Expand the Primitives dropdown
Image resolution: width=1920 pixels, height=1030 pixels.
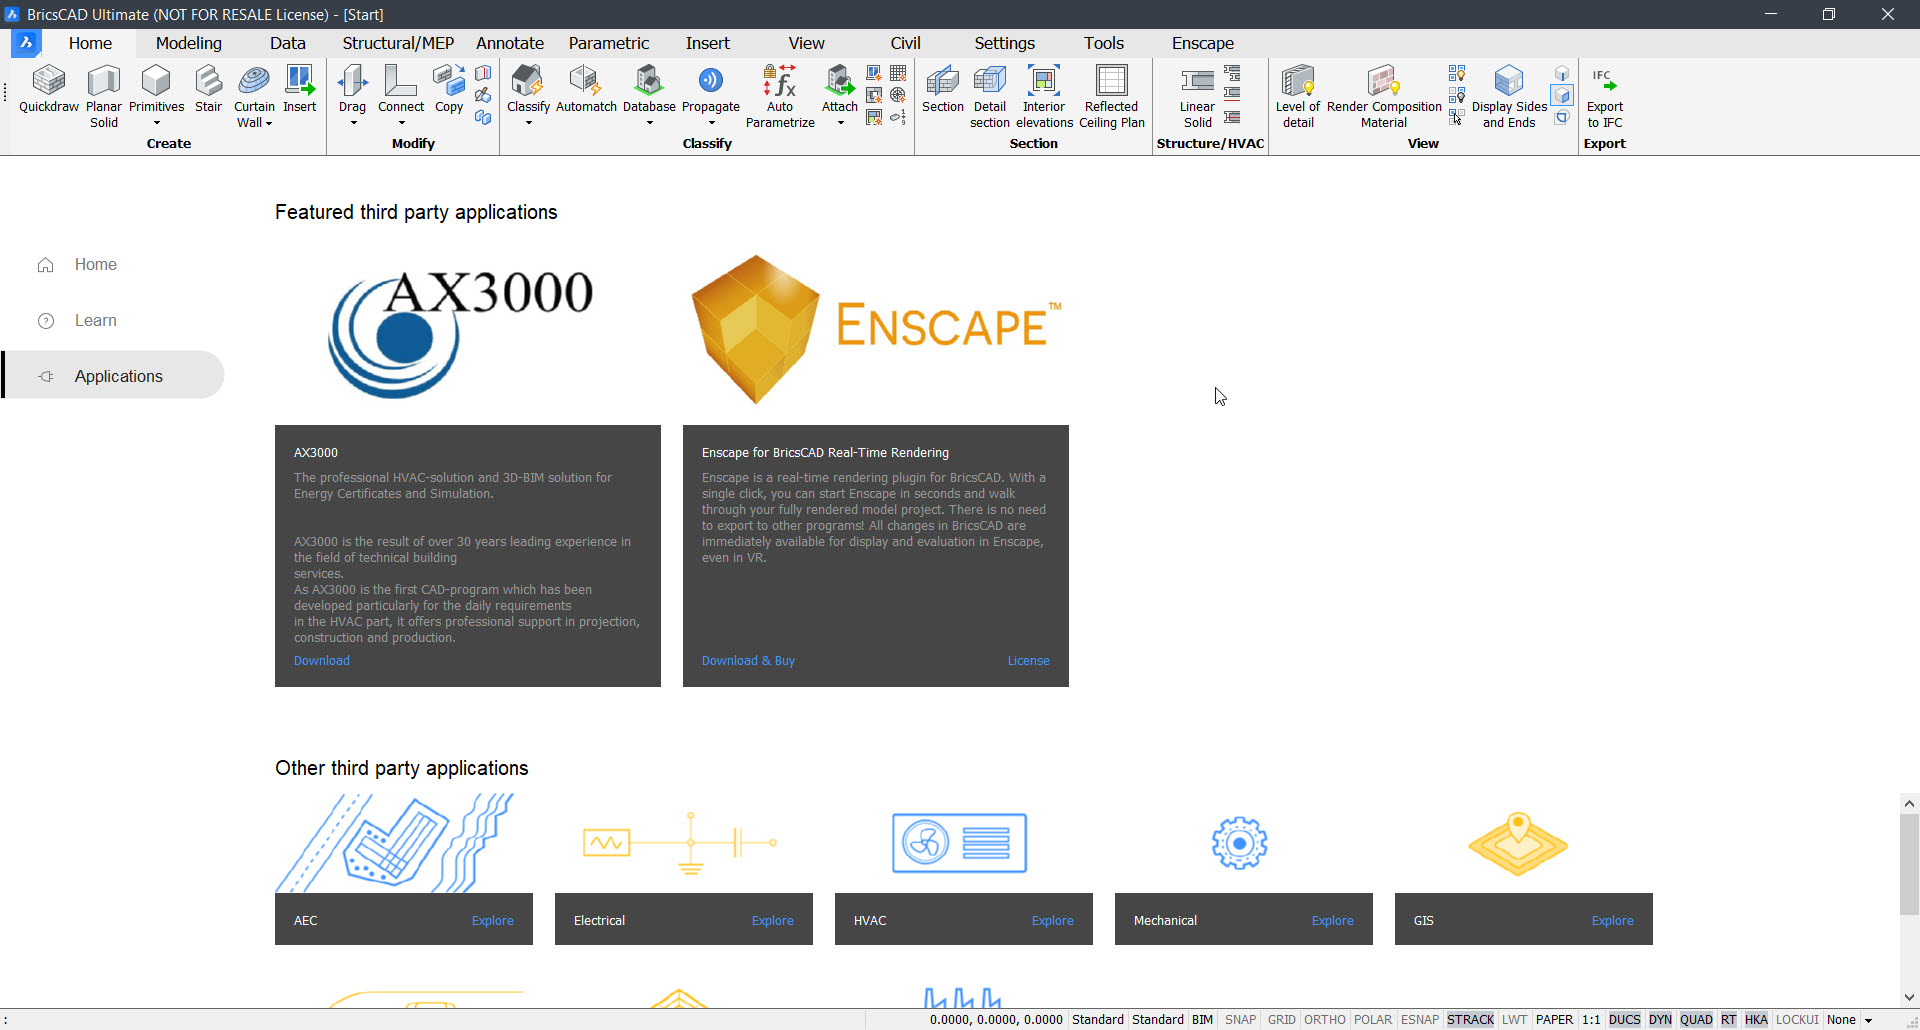[x=157, y=123]
